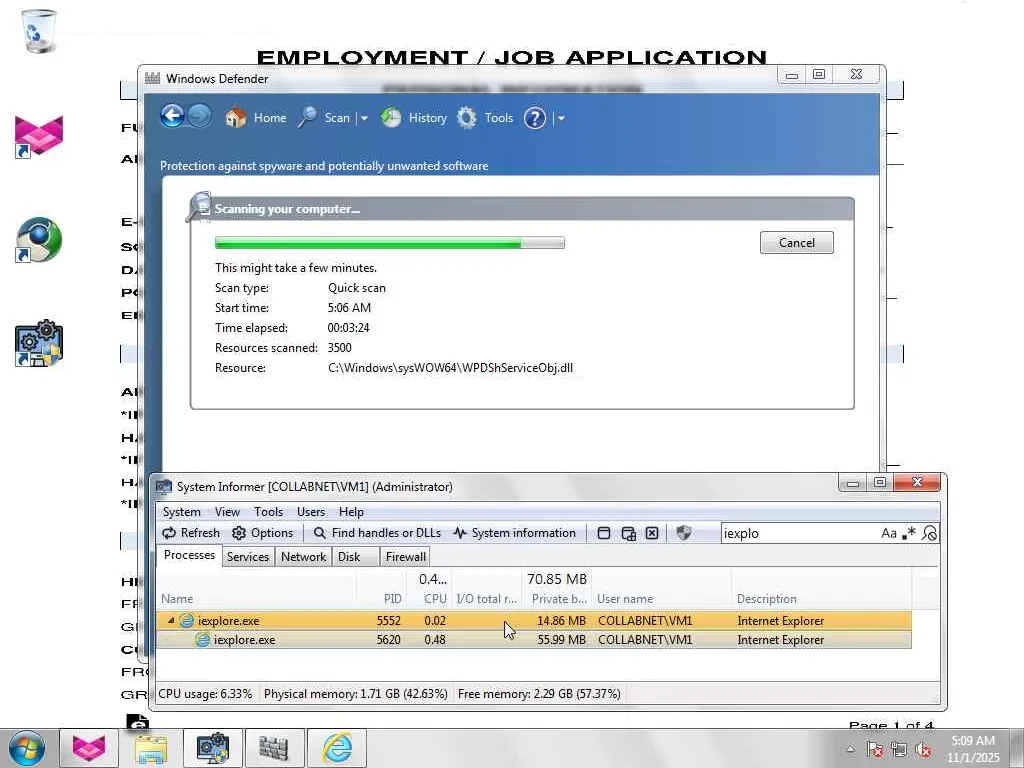Open the System menu in System Informer

click(x=182, y=512)
